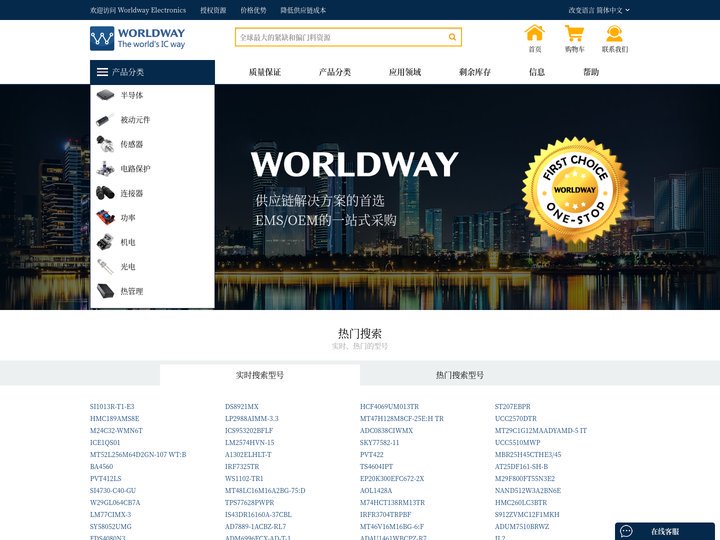Open part SKY77582-11

click(x=379, y=442)
